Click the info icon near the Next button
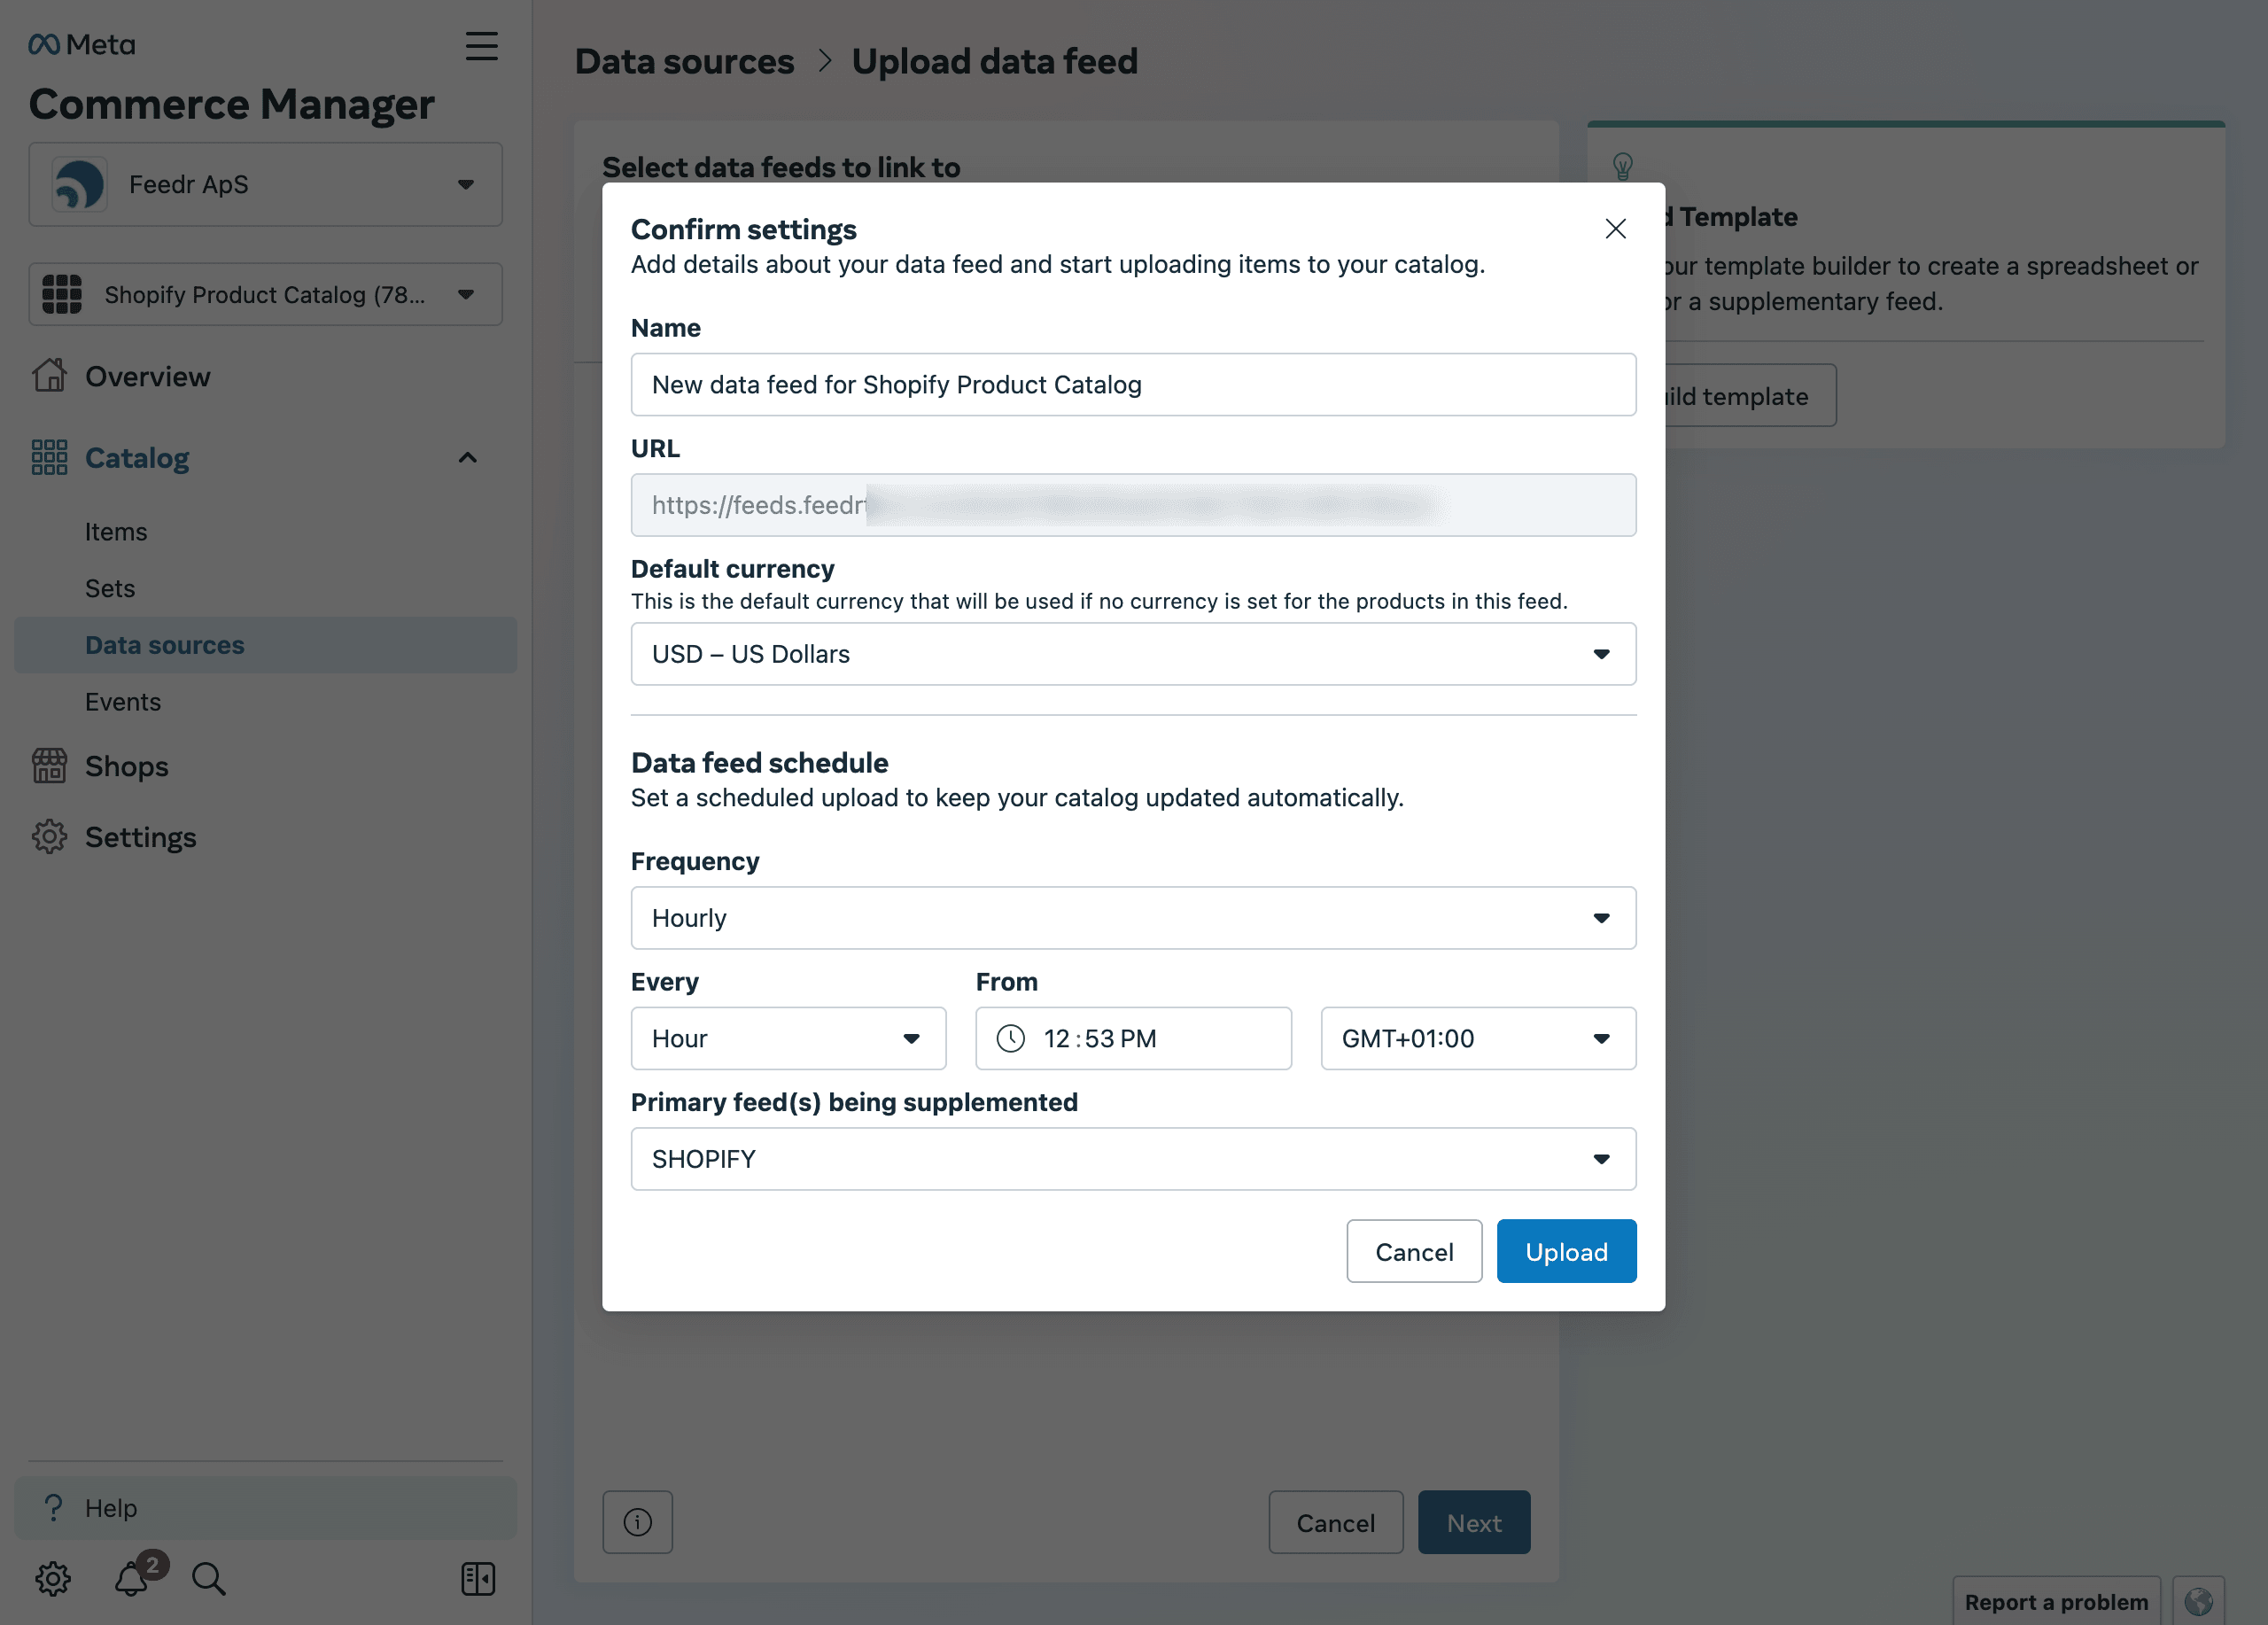Screen dimensions: 2268x1625 click(637, 1522)
